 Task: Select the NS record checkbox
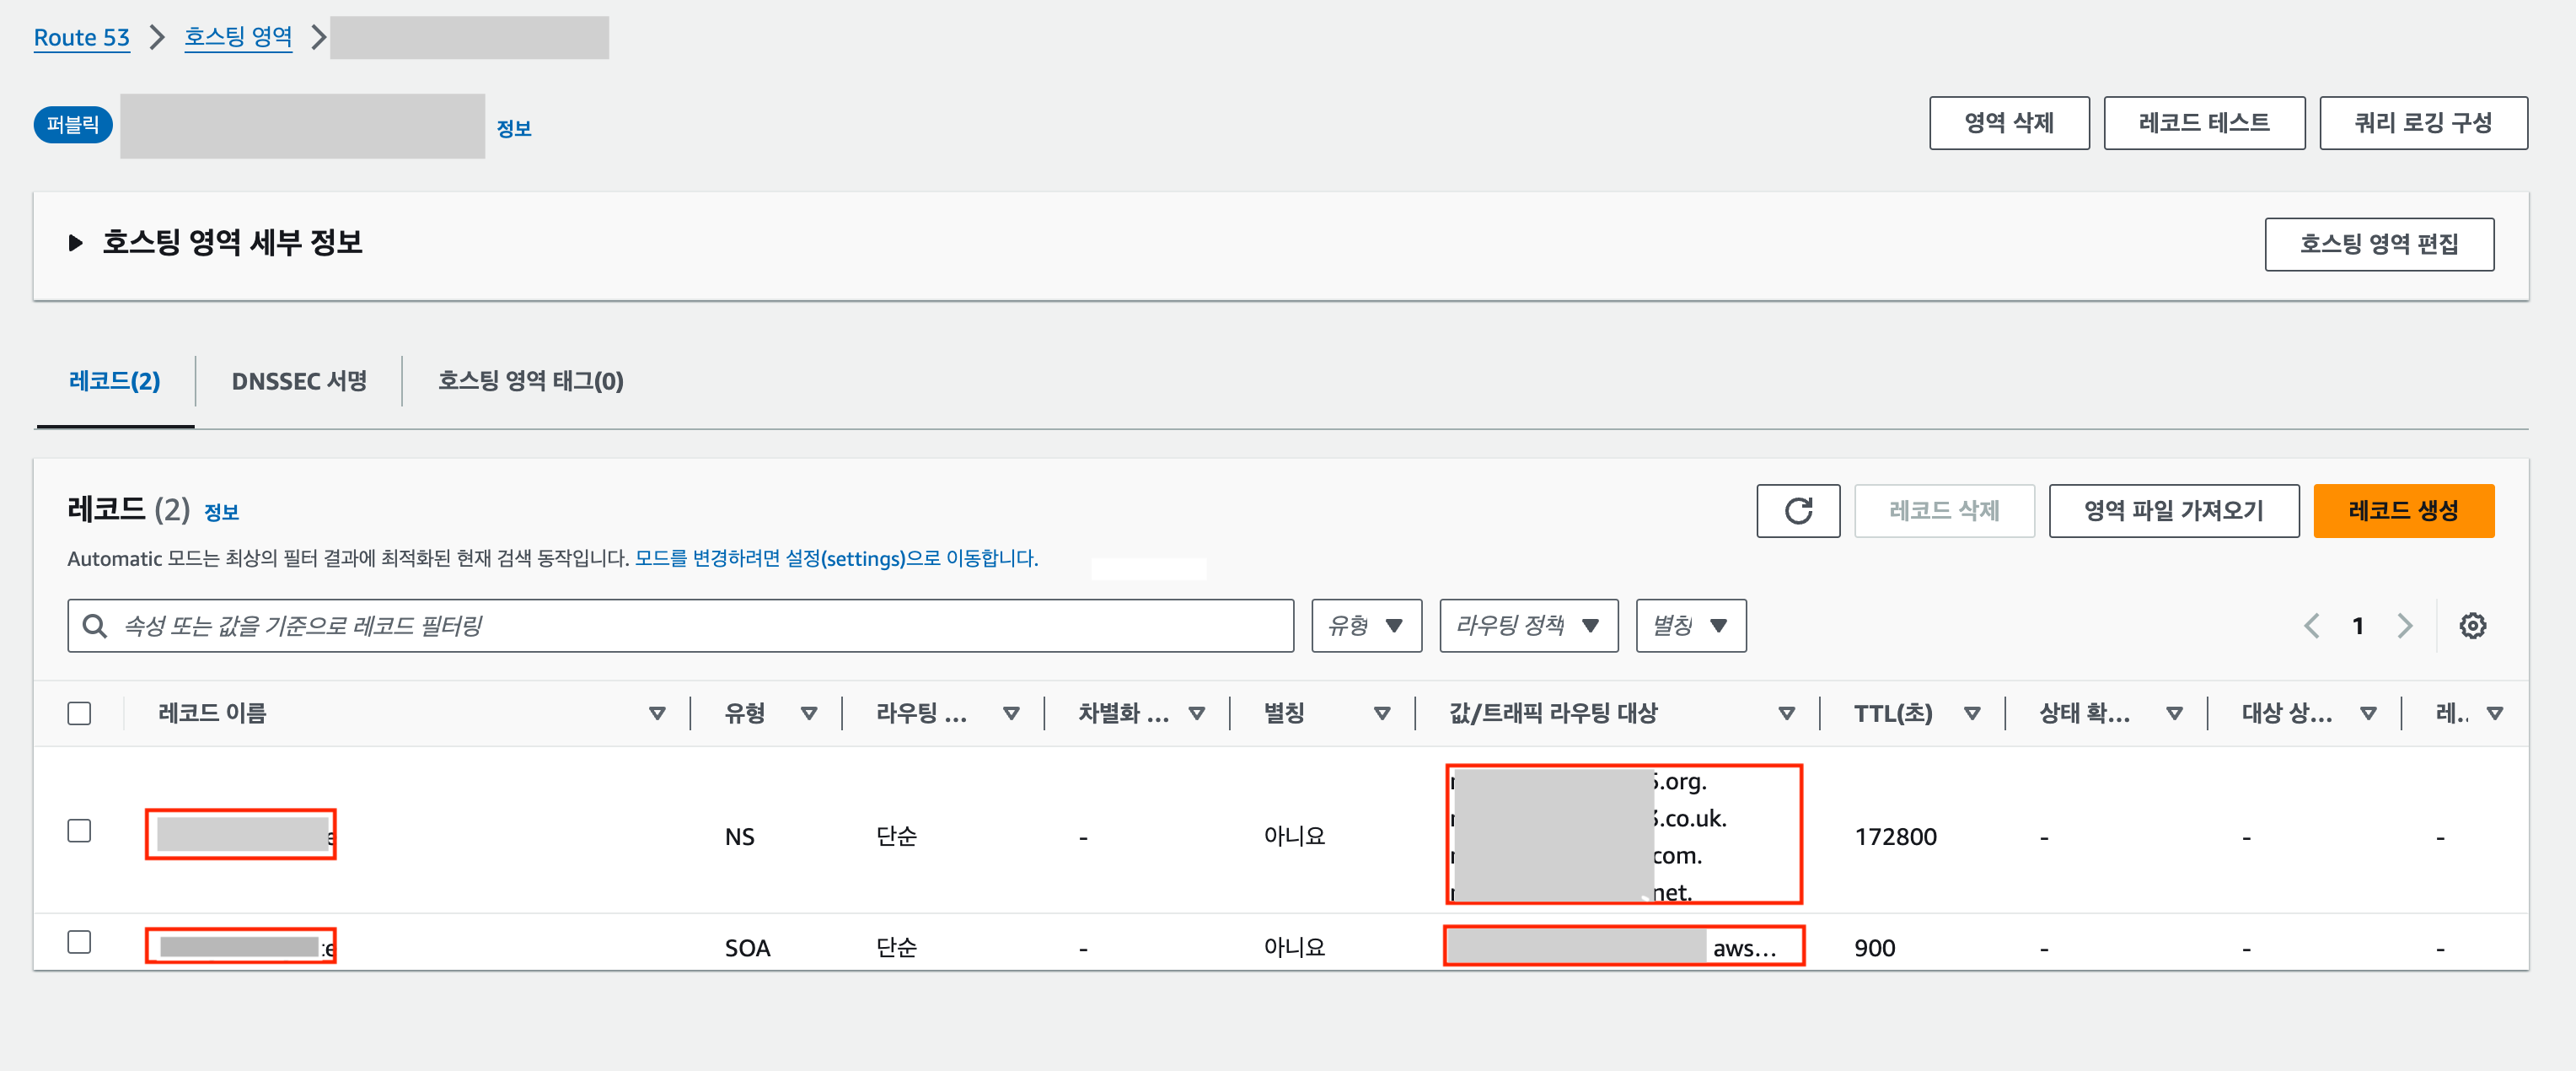(x=79, y=831)
